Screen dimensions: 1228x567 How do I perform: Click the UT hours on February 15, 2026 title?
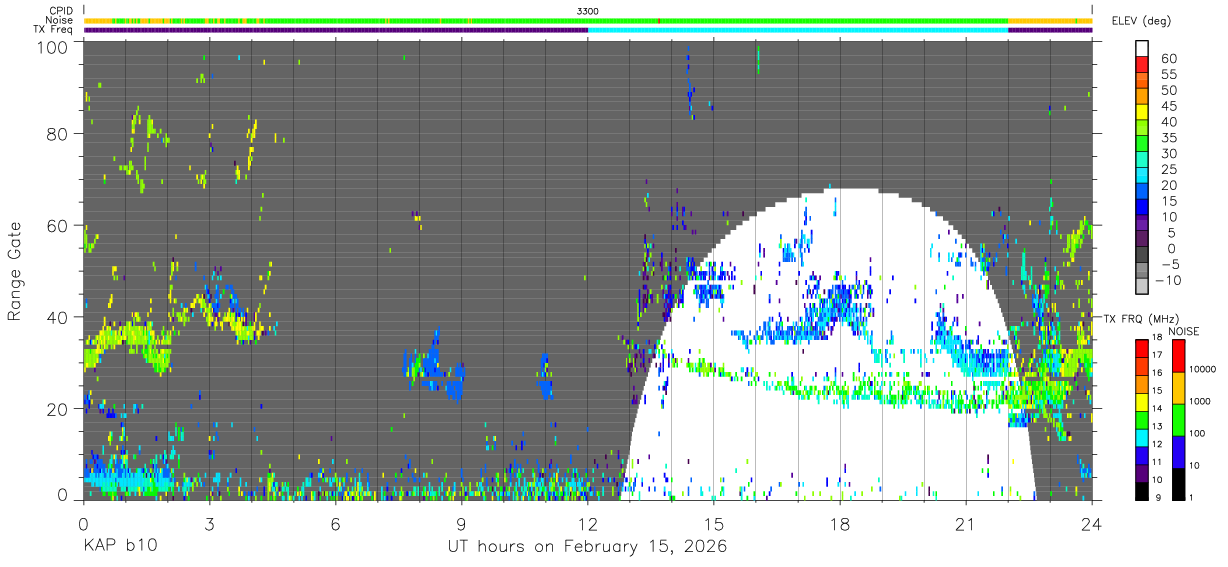click(587, 547)
